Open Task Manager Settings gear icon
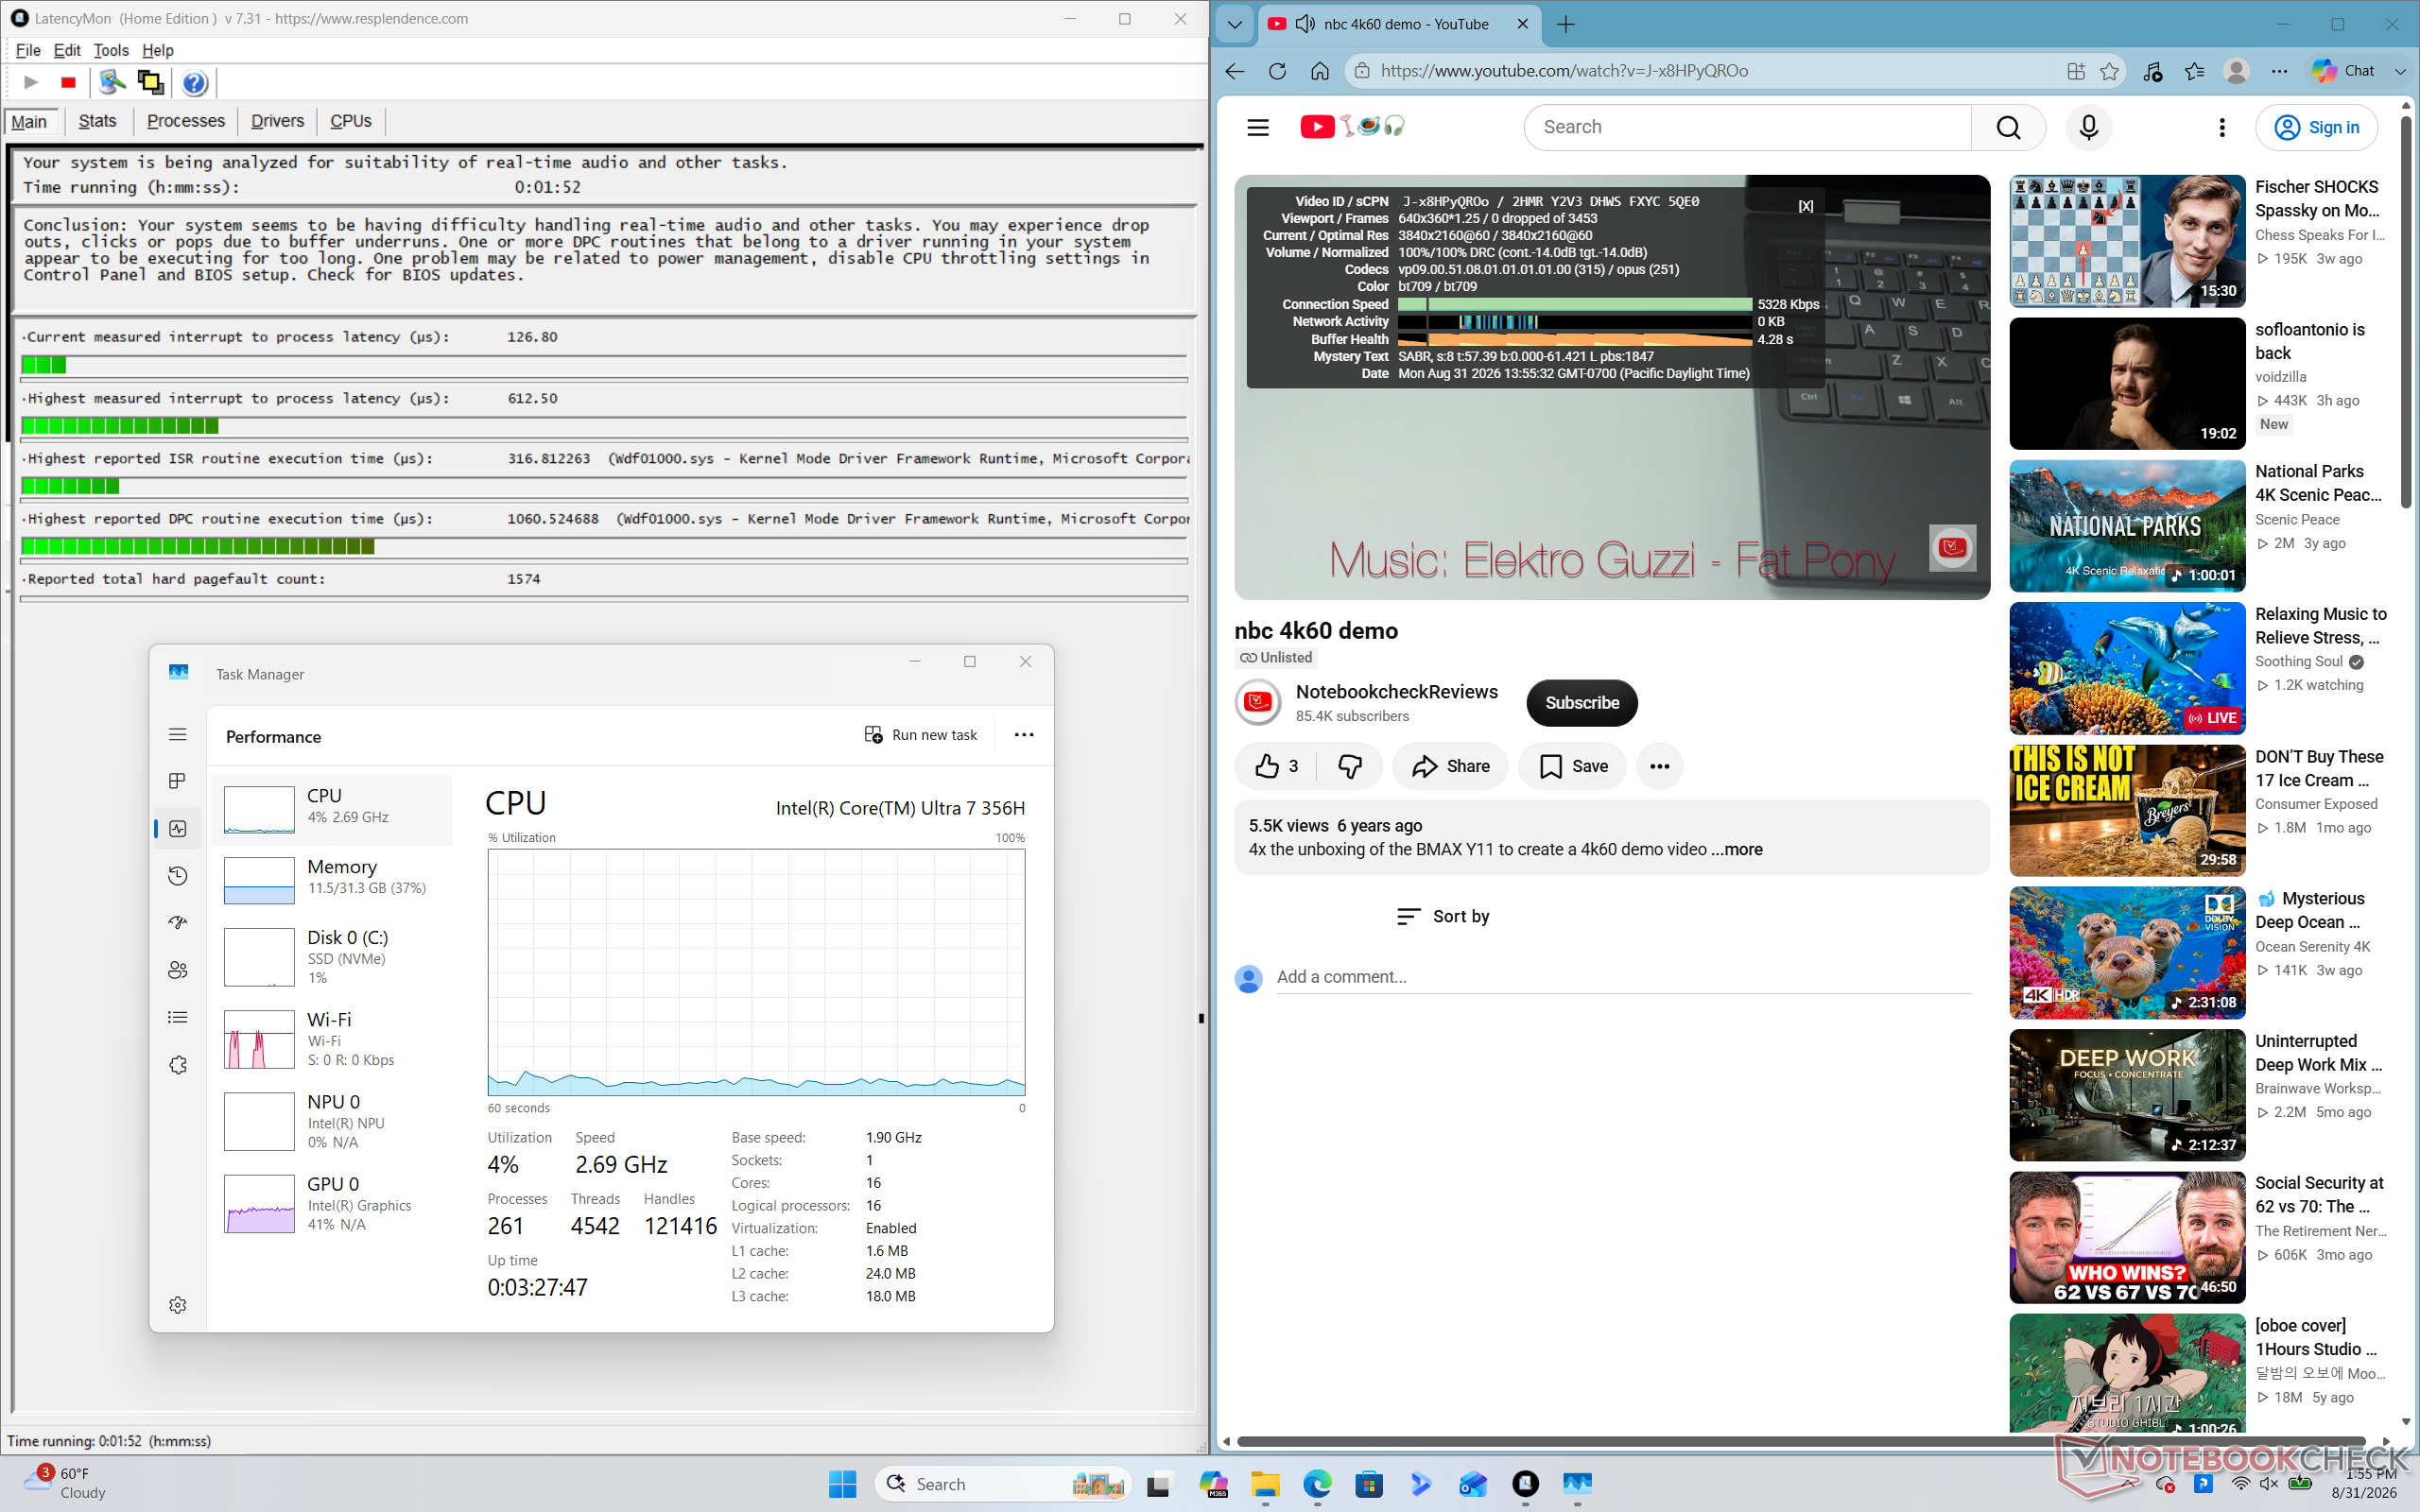2420x1512 pixels. click(x=178, y=1305)
